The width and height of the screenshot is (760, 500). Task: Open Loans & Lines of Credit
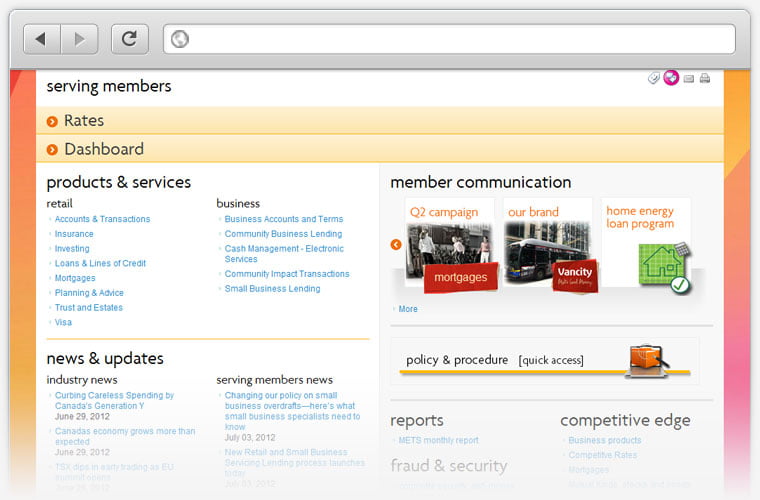[x=100, y=264]
